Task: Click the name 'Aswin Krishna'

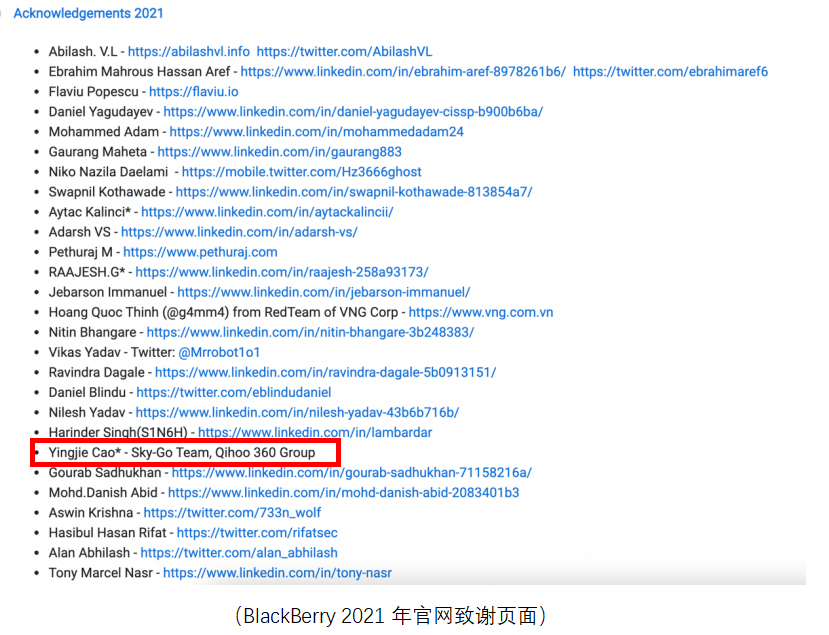Action: pyautogui.click(x=91, y=513)
